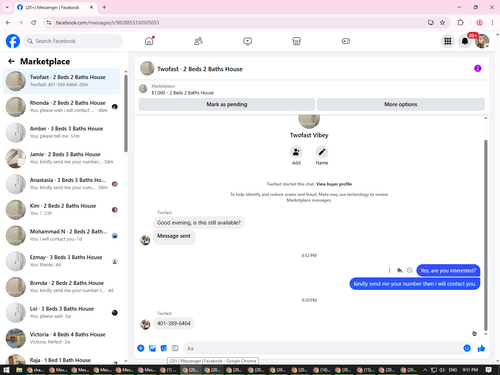Choose a sticker icon in composer
Viewport: 500px width, 375px height.
164,348
